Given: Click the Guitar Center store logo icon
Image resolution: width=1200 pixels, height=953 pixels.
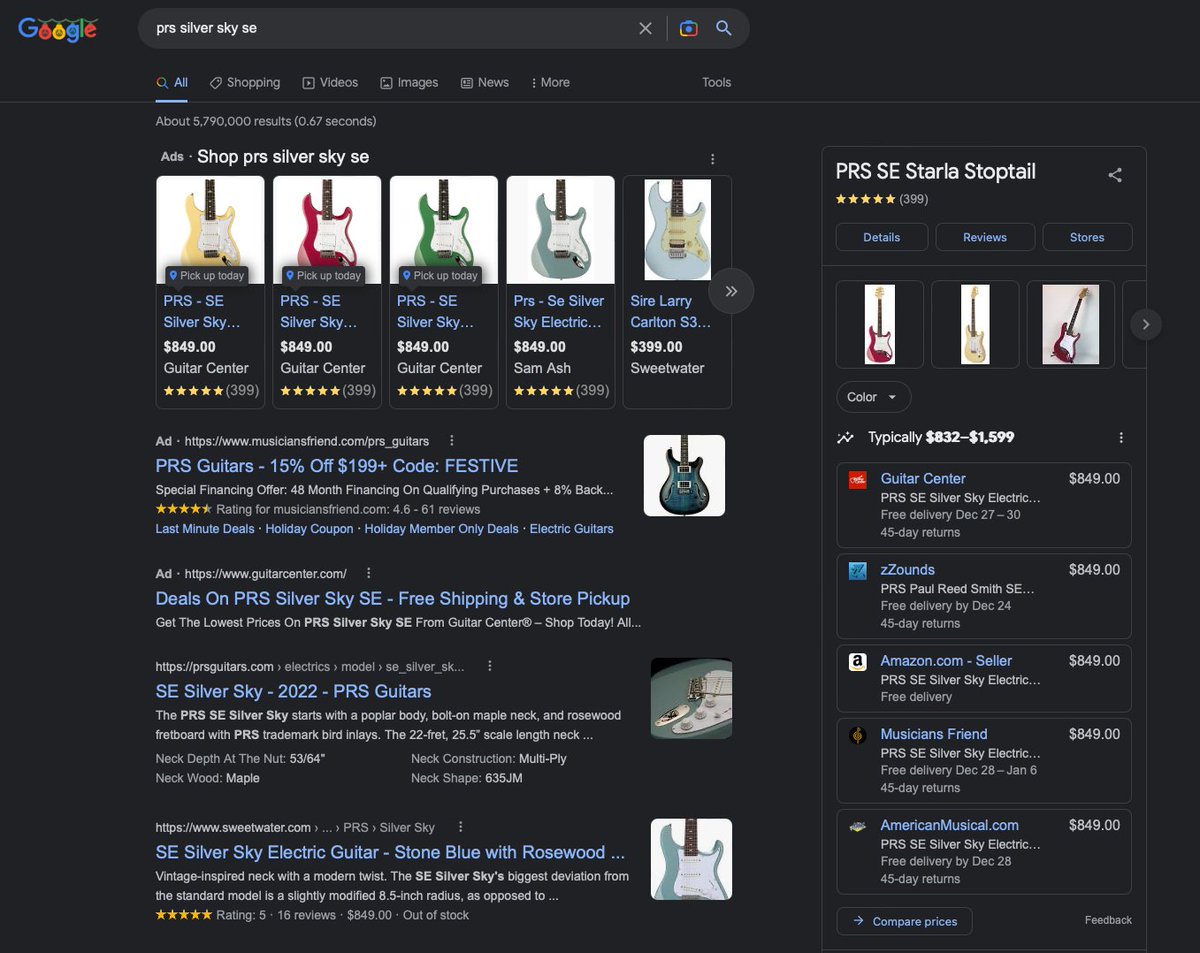Looking at the screenshot, I should [857, 479].
